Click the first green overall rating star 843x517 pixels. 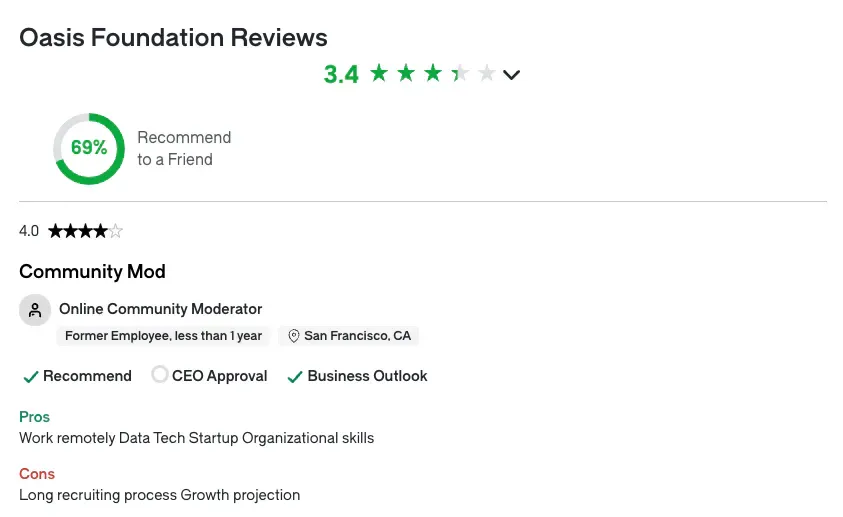pos(379,73)
